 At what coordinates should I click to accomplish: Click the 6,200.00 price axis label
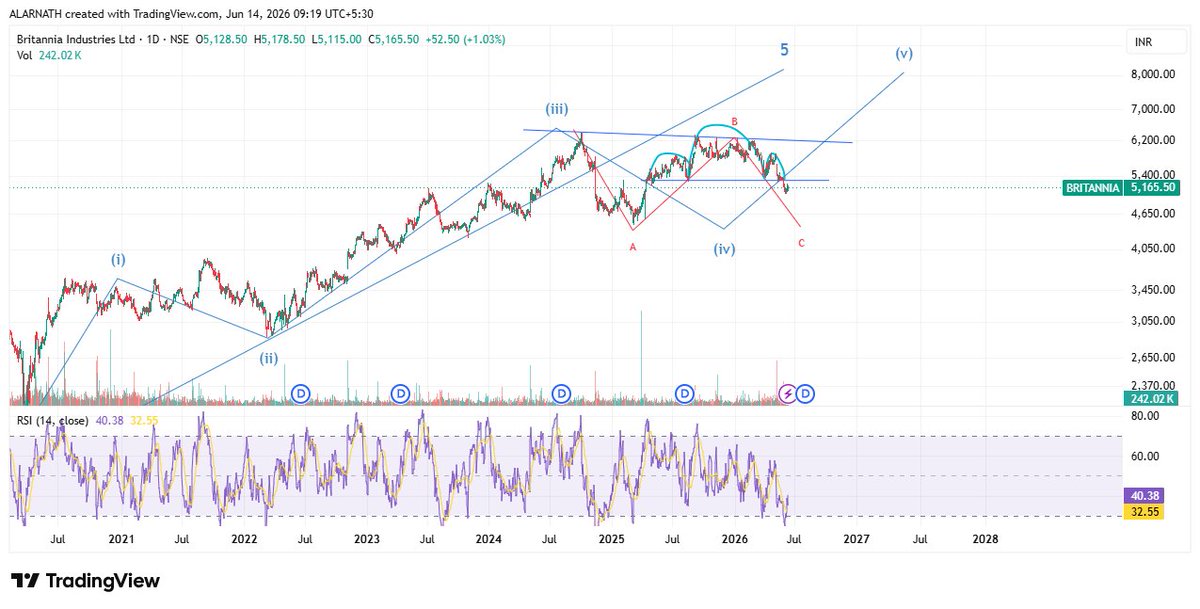[x=1152, y=140]
